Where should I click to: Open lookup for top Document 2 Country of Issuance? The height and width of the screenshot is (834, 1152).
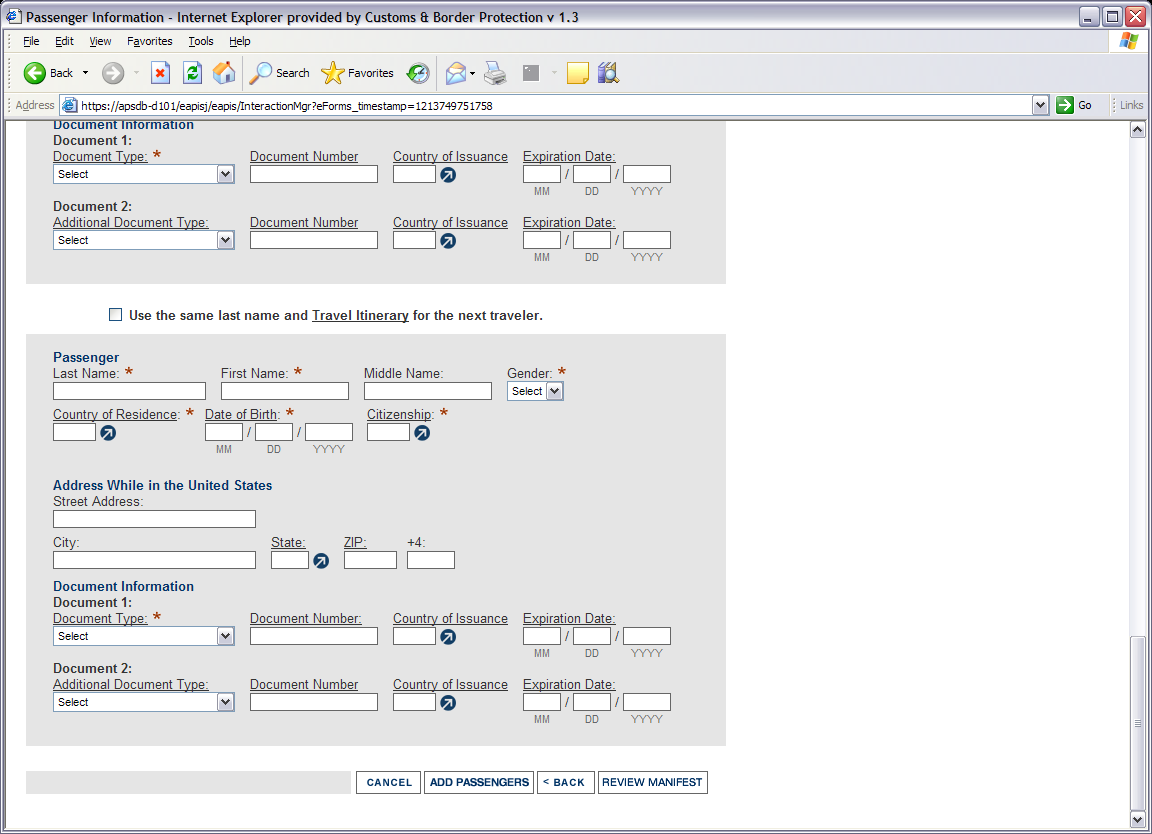point(448,241)
